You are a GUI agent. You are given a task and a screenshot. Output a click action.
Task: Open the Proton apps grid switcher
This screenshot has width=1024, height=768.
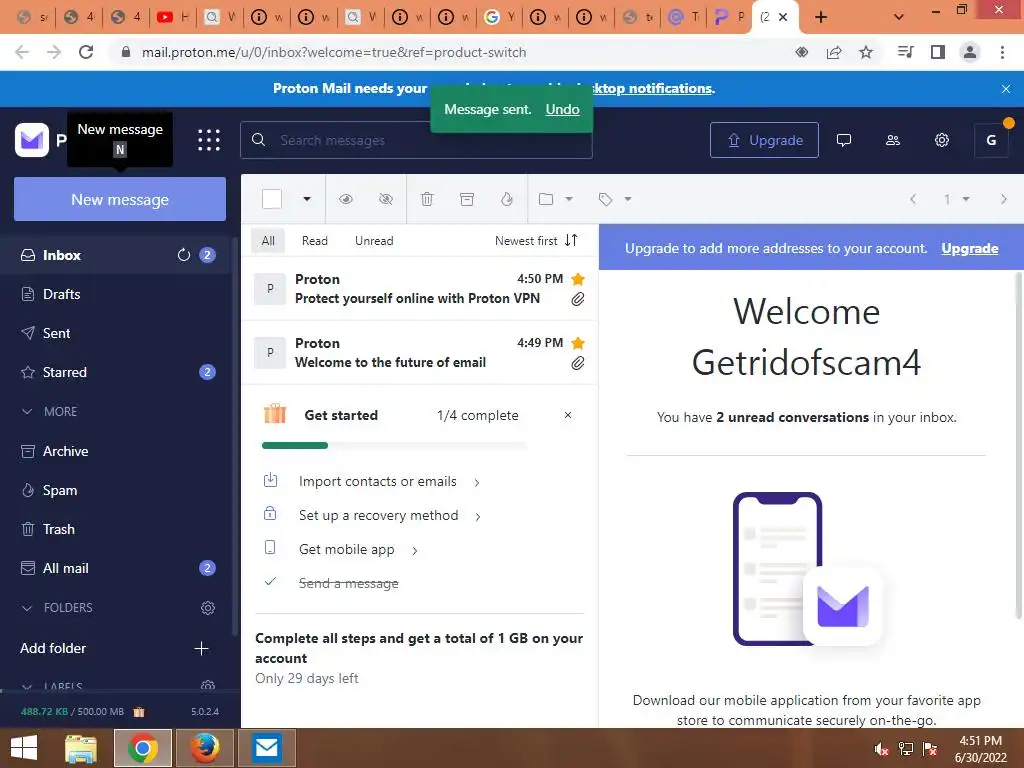click(209, 140)
